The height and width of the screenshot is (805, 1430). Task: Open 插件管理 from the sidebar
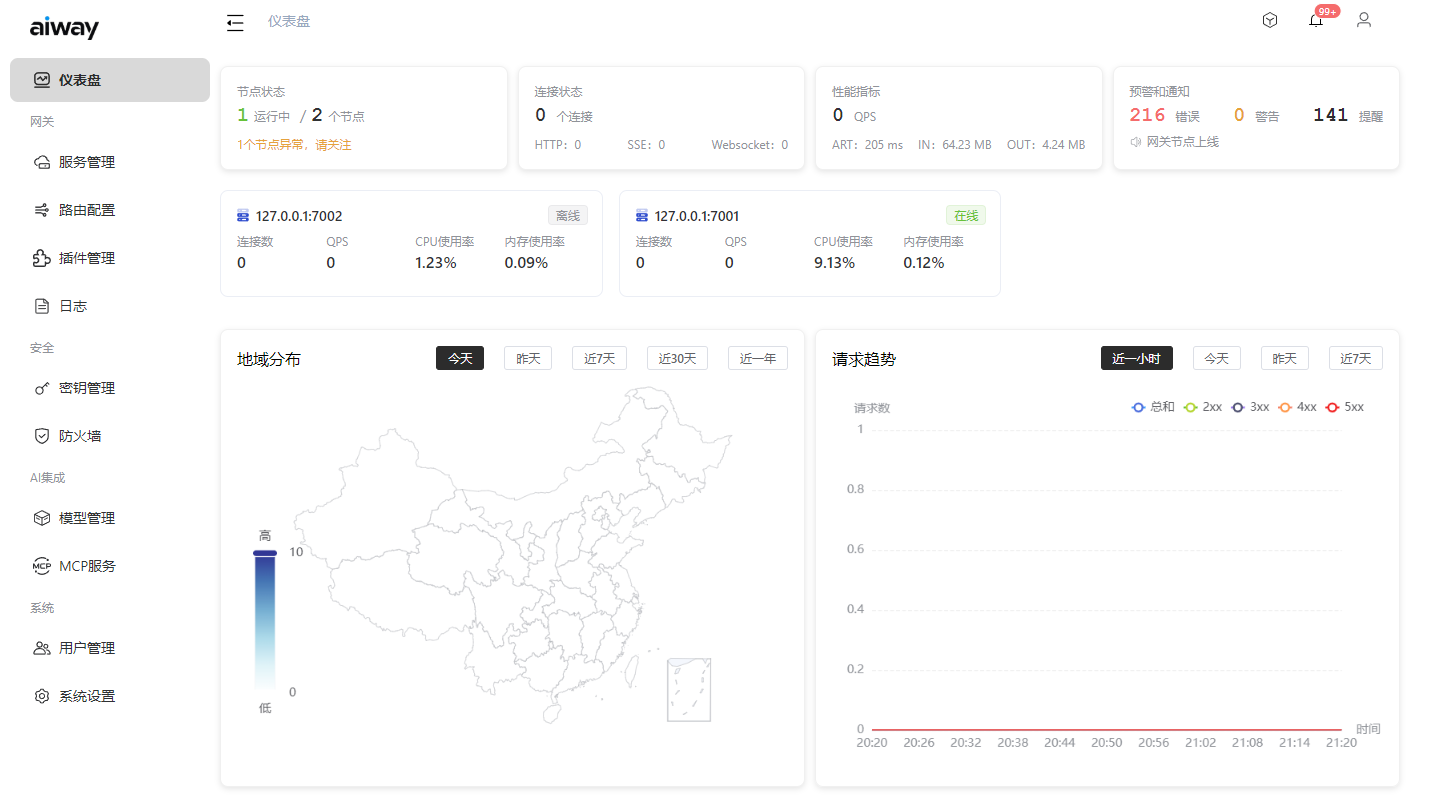(x=87, y=258)
